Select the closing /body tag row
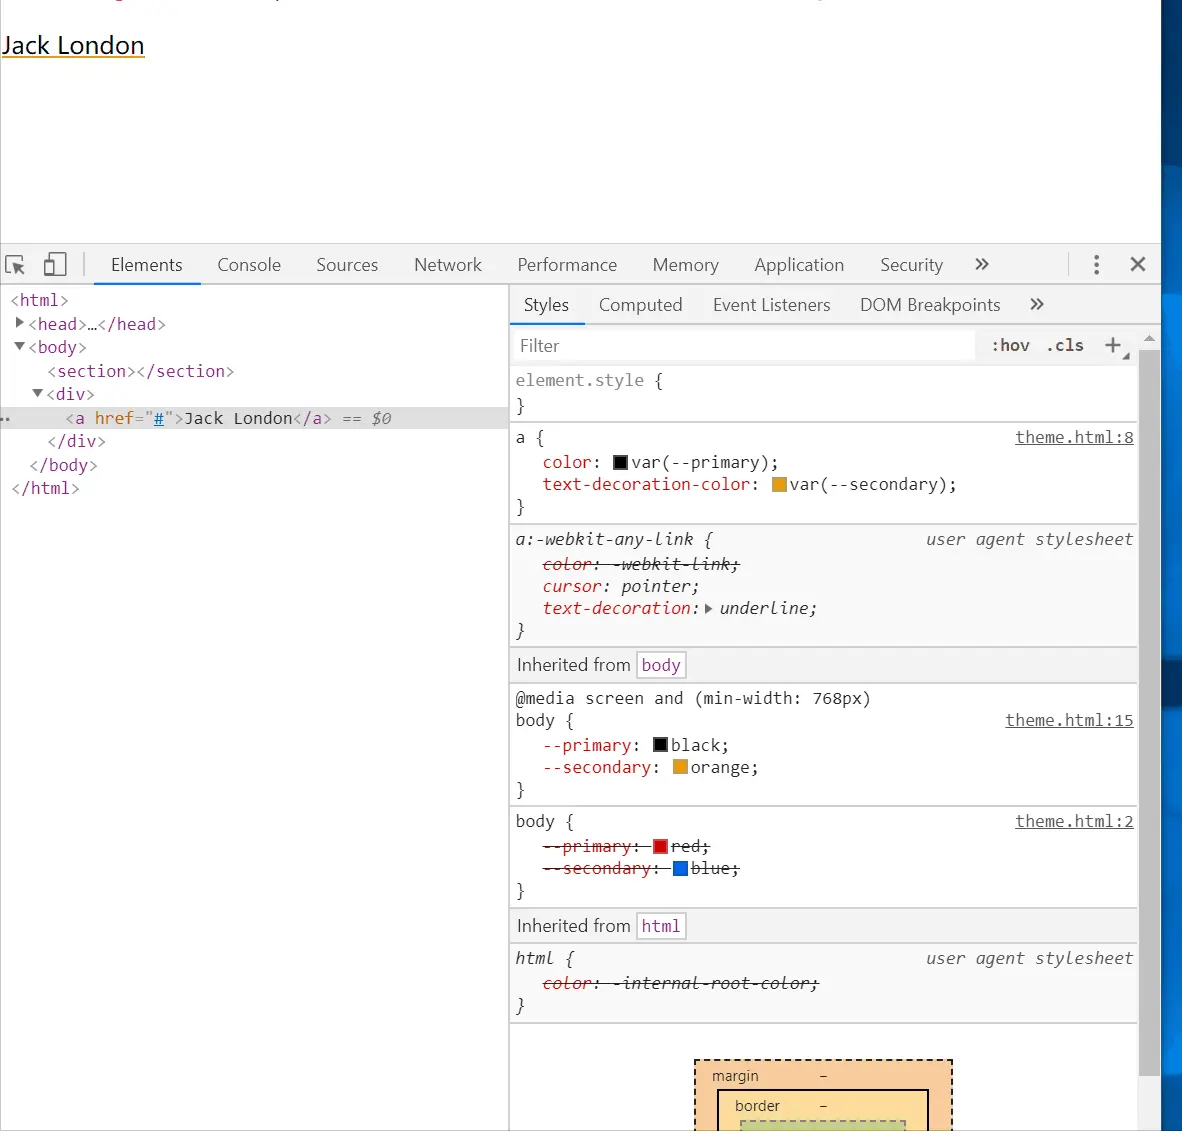Screen dimensions: 1182x1131 point(63,465)
